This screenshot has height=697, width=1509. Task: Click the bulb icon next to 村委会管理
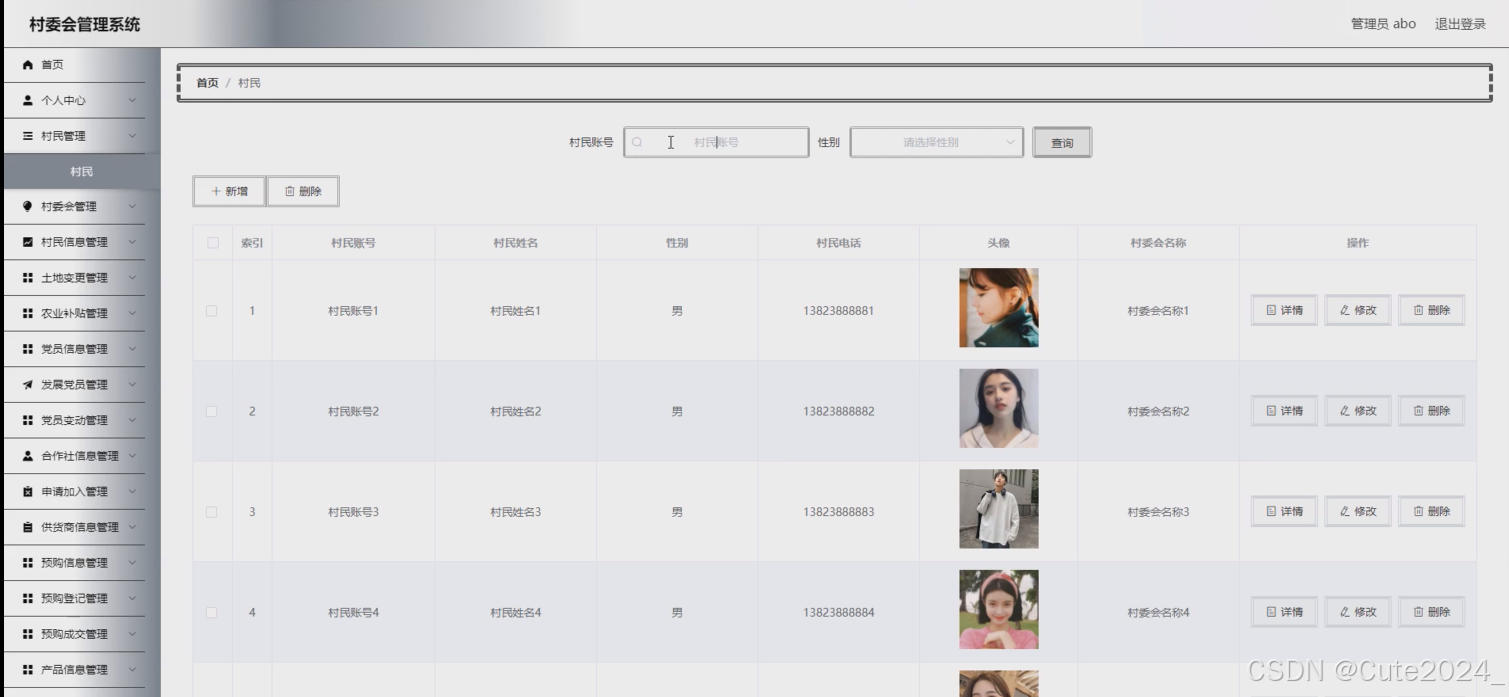(28, 207)
